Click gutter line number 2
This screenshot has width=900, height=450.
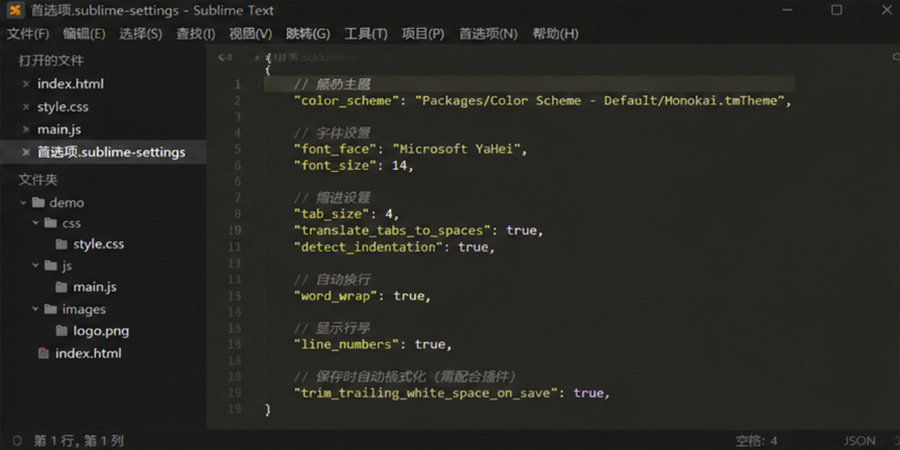coord(237,100)
